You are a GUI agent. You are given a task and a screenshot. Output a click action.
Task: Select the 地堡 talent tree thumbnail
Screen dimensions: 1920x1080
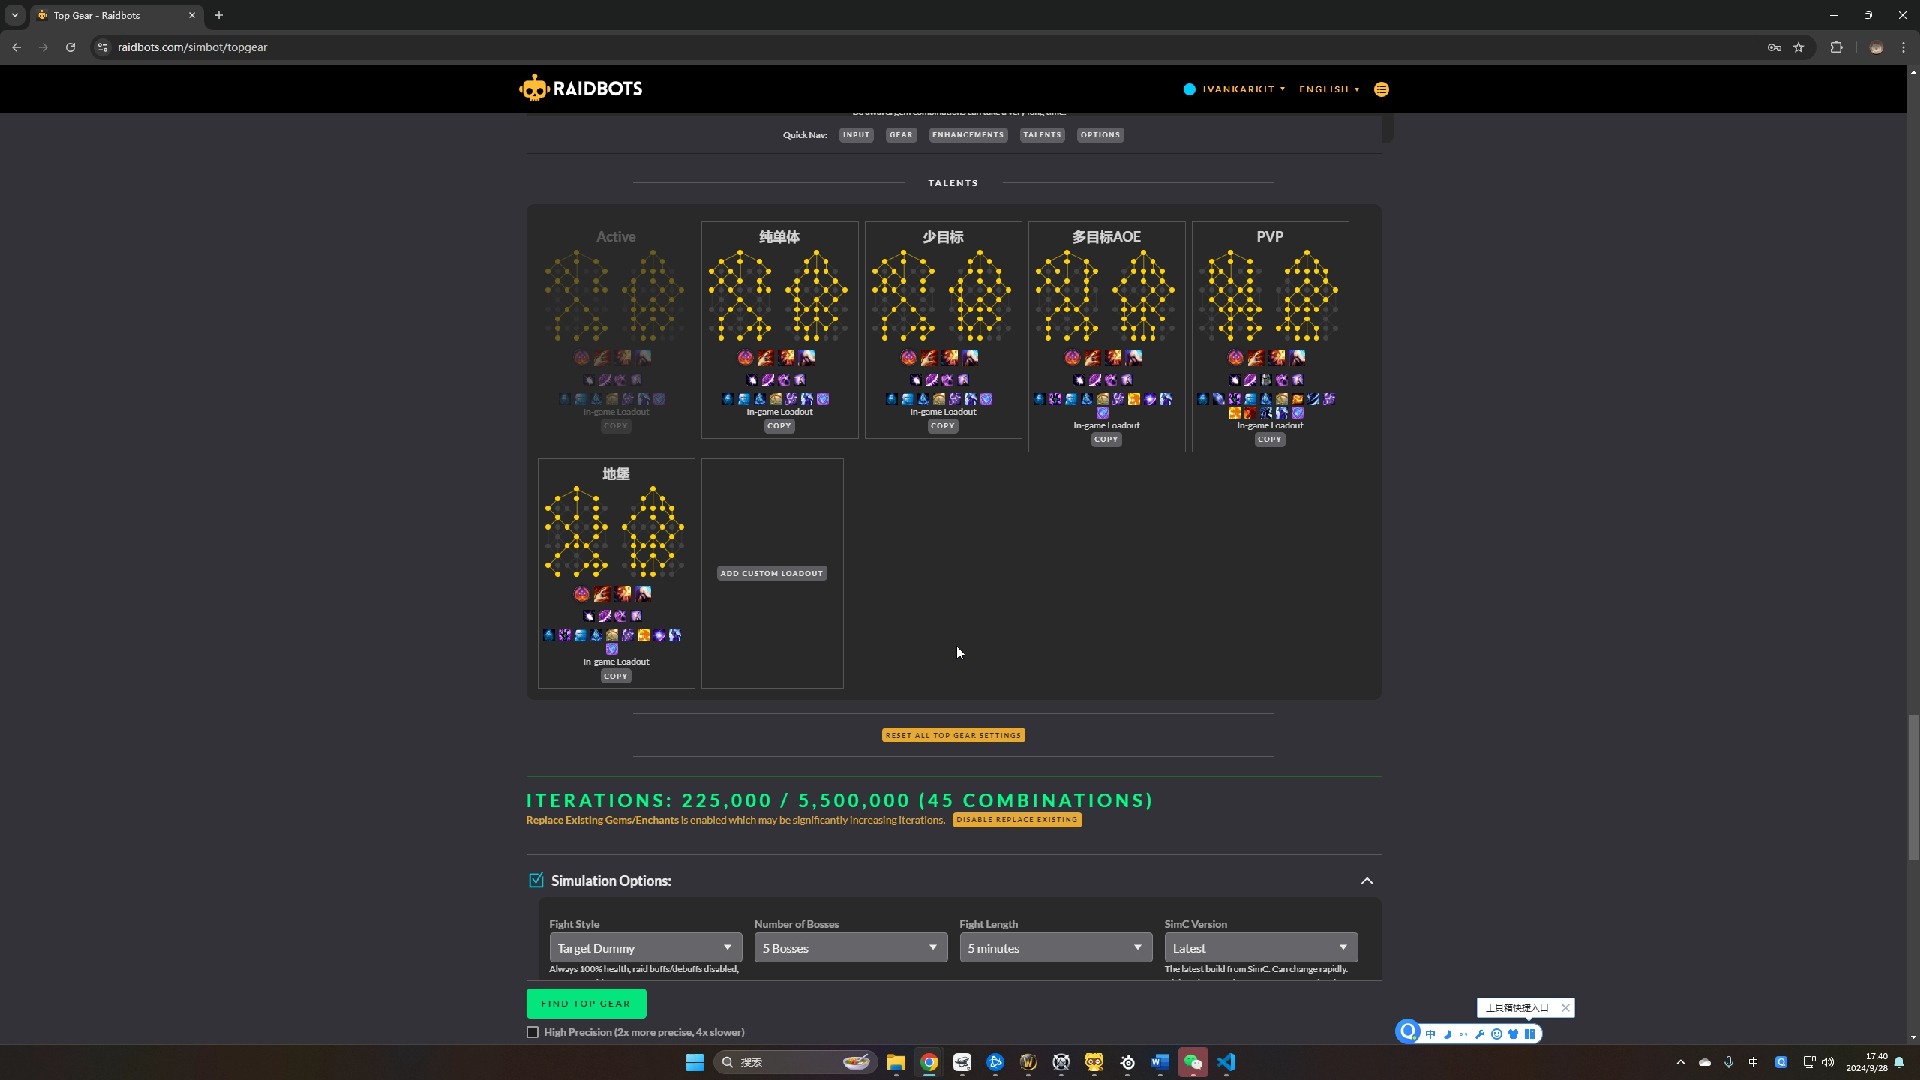pyautogui.click(x=616, y=532)
